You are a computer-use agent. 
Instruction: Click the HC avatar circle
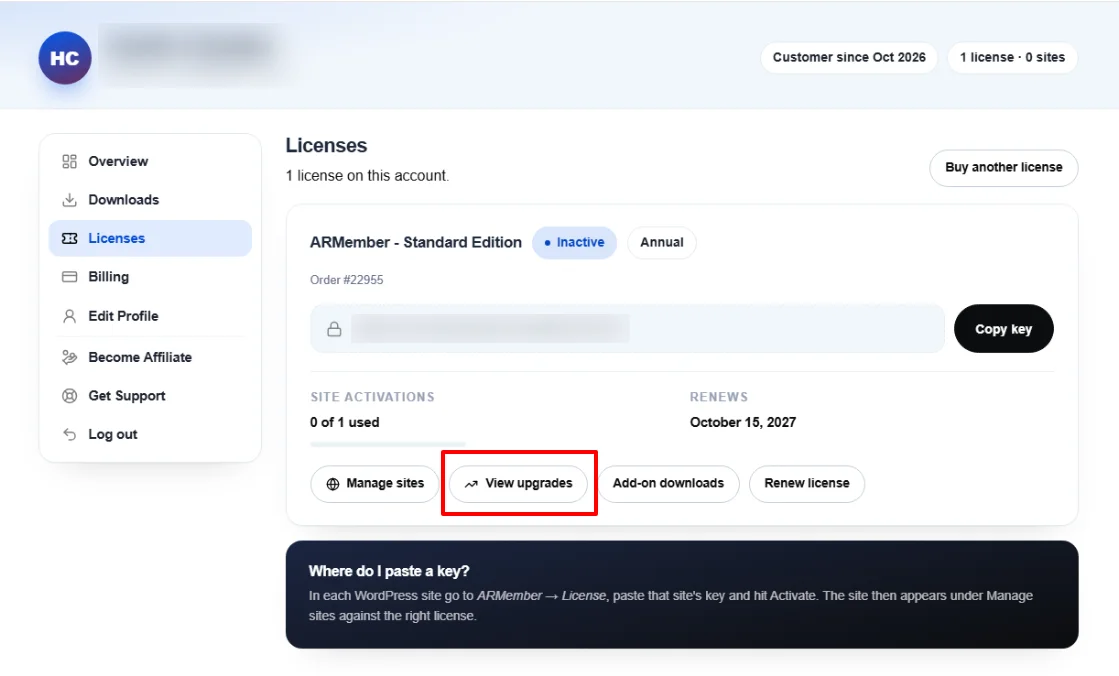pos(65,58)
